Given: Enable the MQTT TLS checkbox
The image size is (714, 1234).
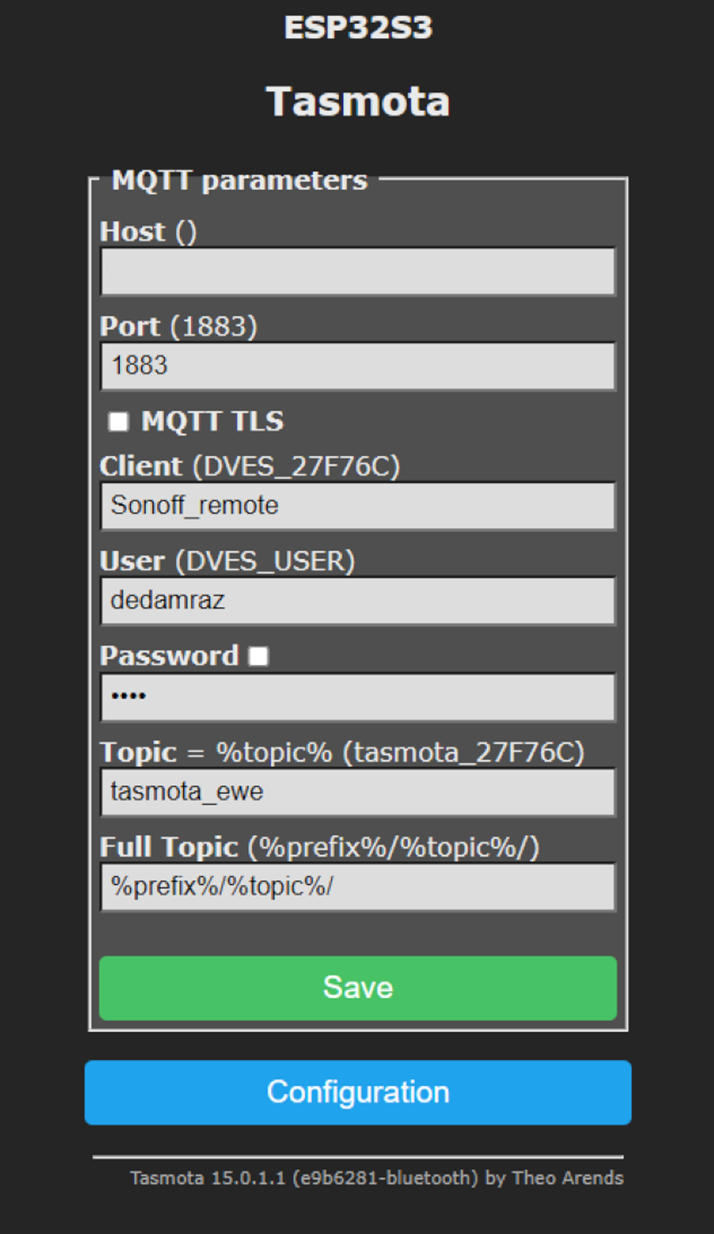Looking at the screenshot, I should 118,422.
